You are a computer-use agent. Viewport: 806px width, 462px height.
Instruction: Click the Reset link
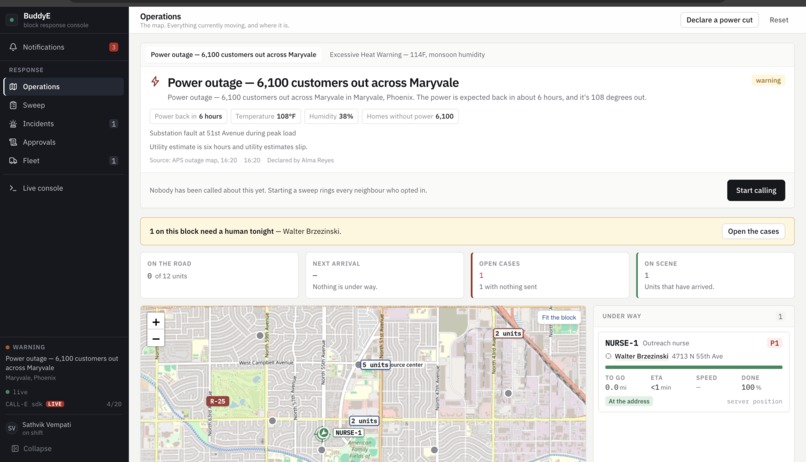(779, 20)
